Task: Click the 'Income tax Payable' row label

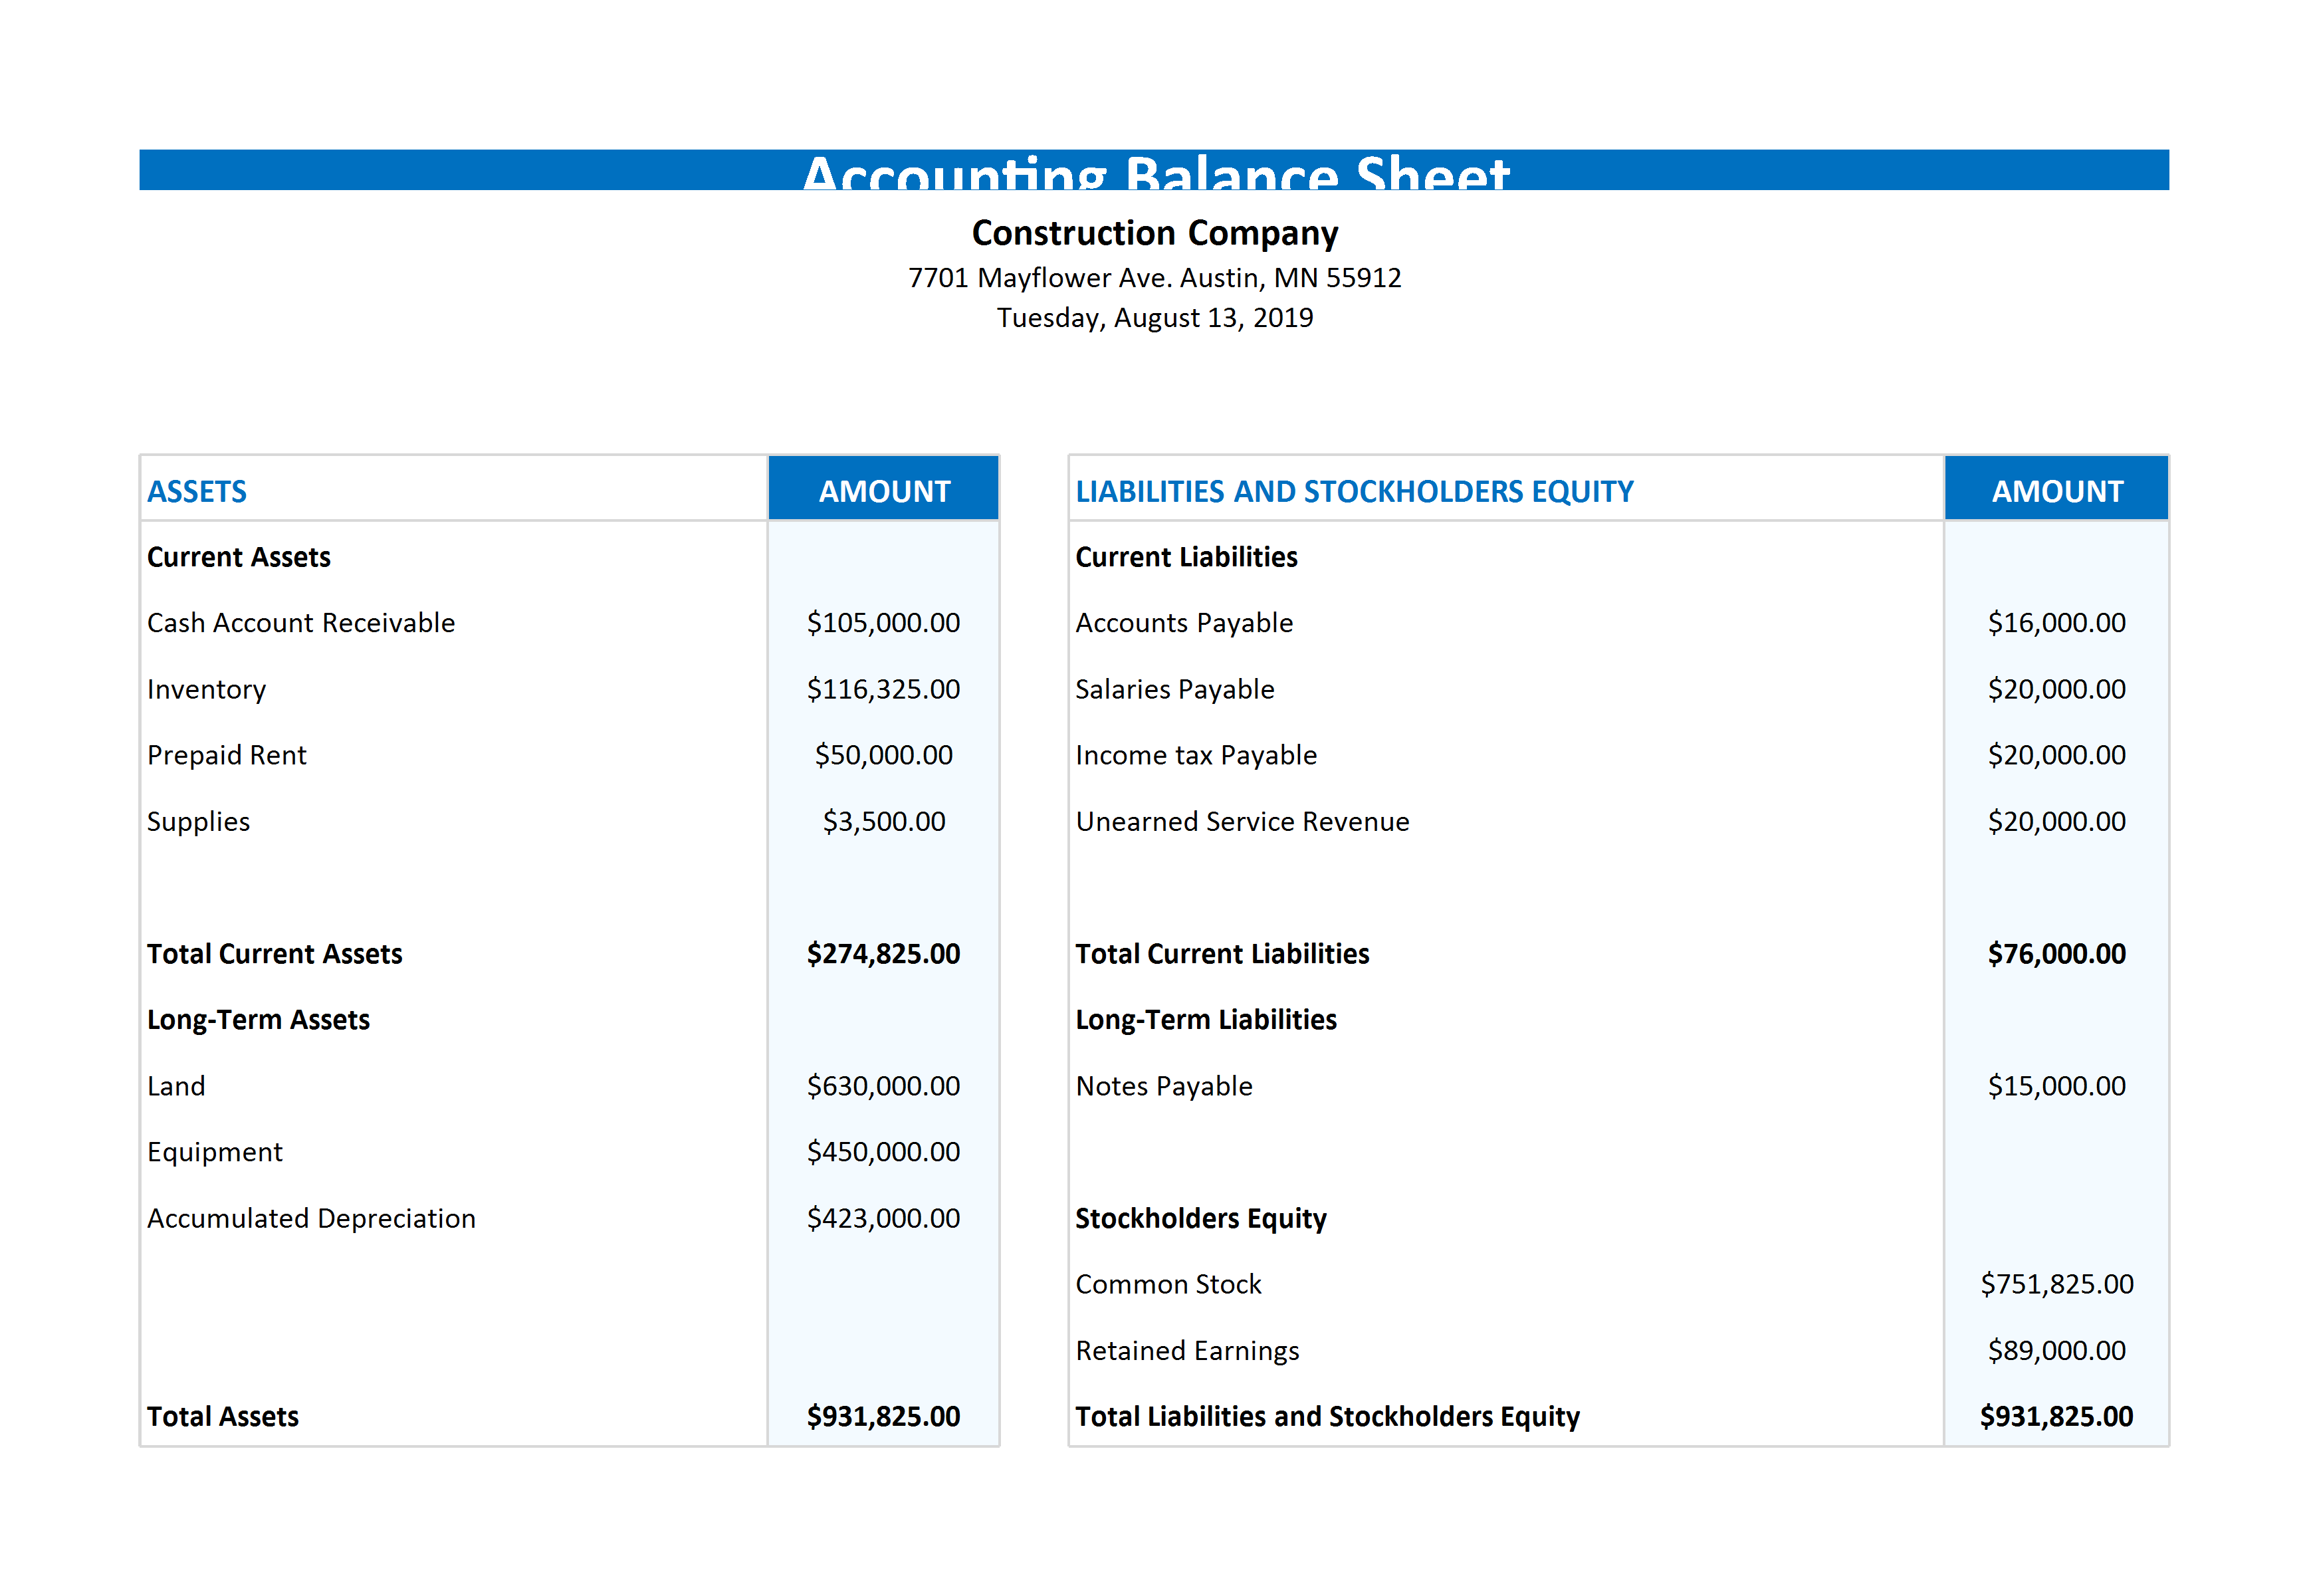Action: [1197, 755]
